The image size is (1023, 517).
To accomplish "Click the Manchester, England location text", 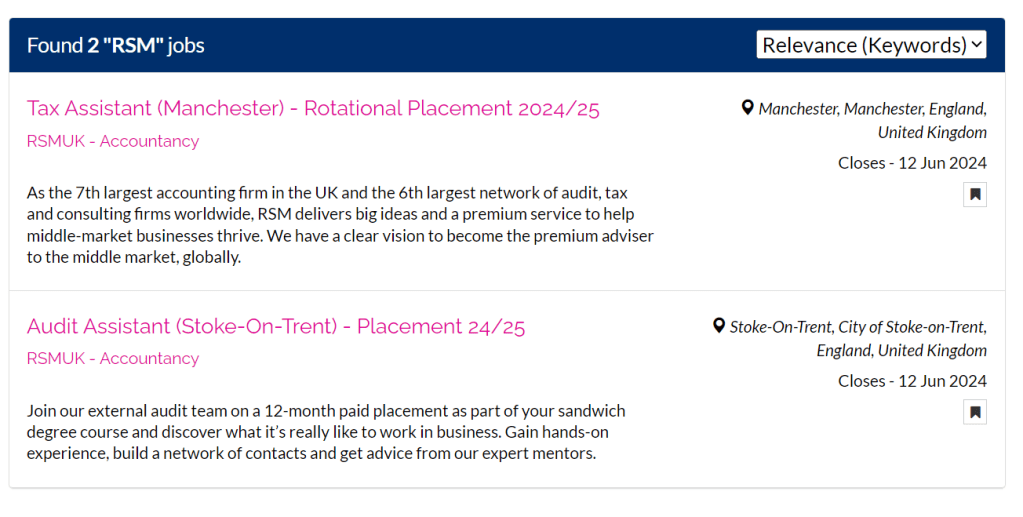I will [x=872, y=120].
